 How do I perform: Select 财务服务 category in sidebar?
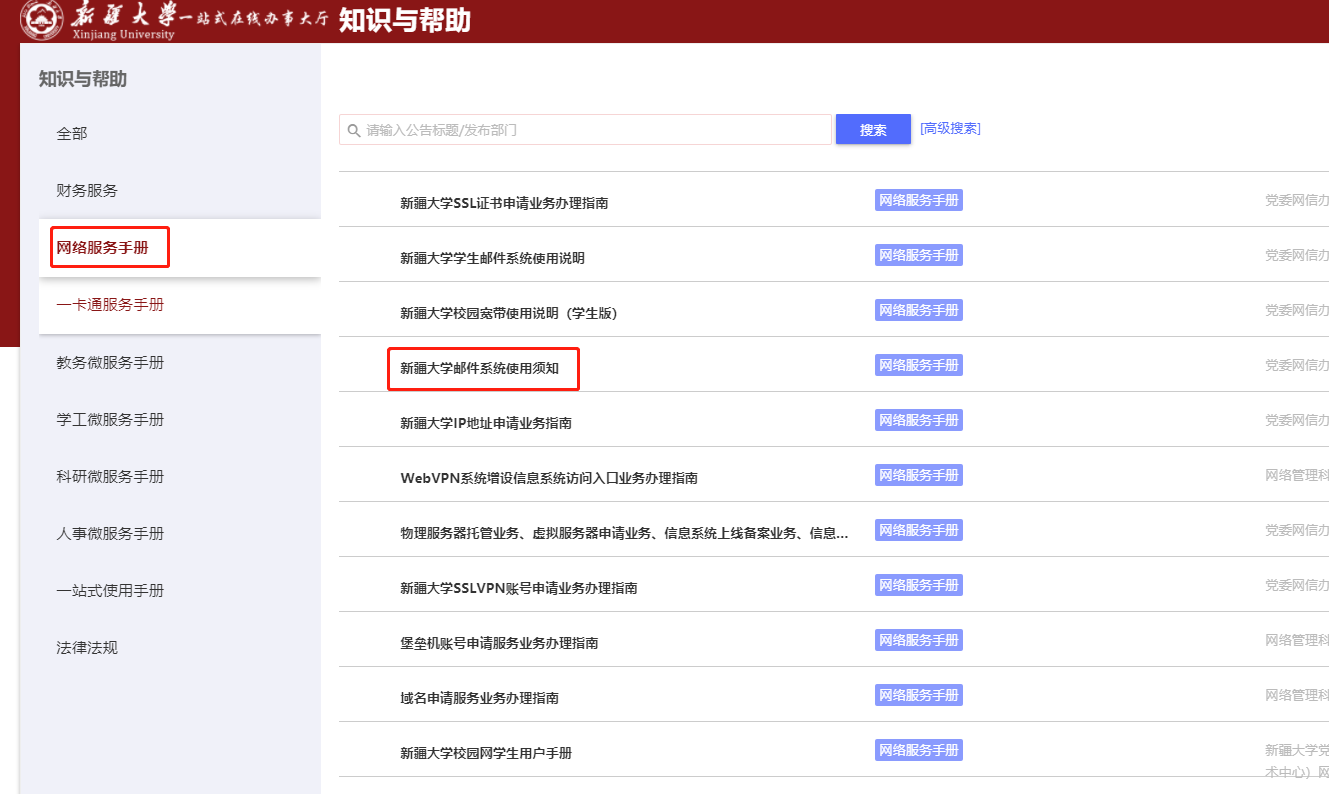click(x=87, y=190)
